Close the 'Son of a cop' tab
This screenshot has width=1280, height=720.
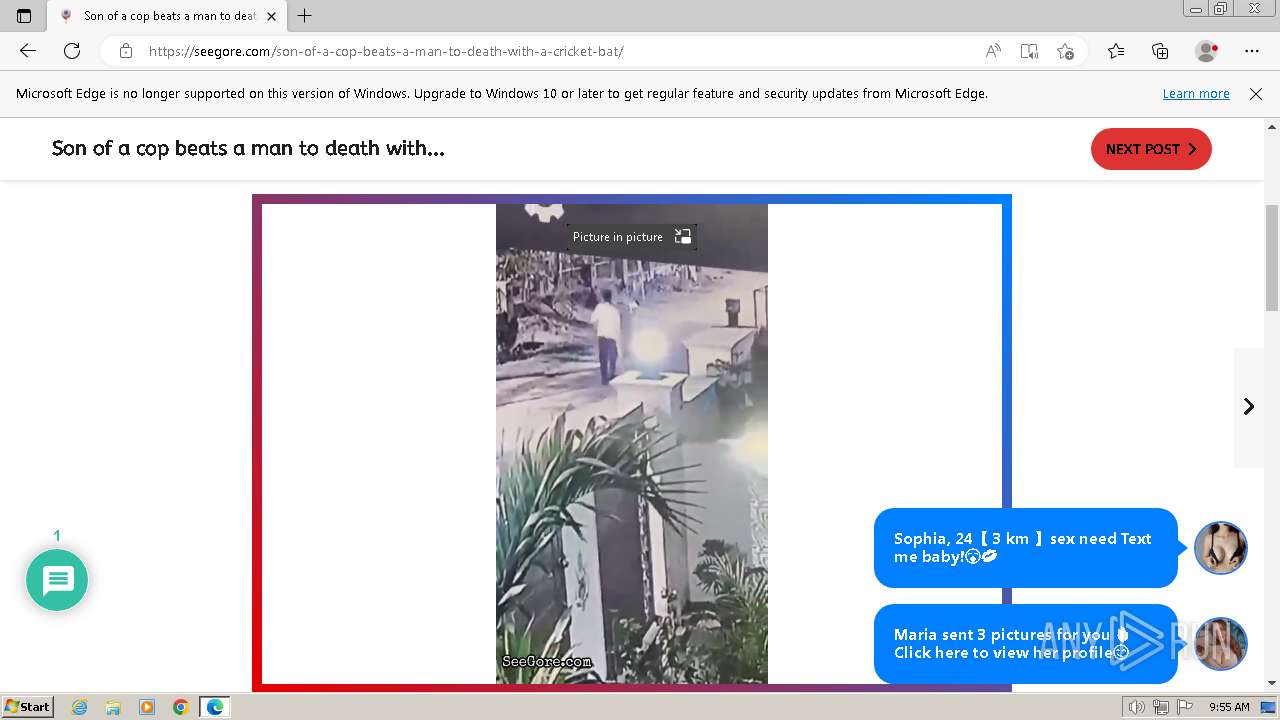click(272, 16)
